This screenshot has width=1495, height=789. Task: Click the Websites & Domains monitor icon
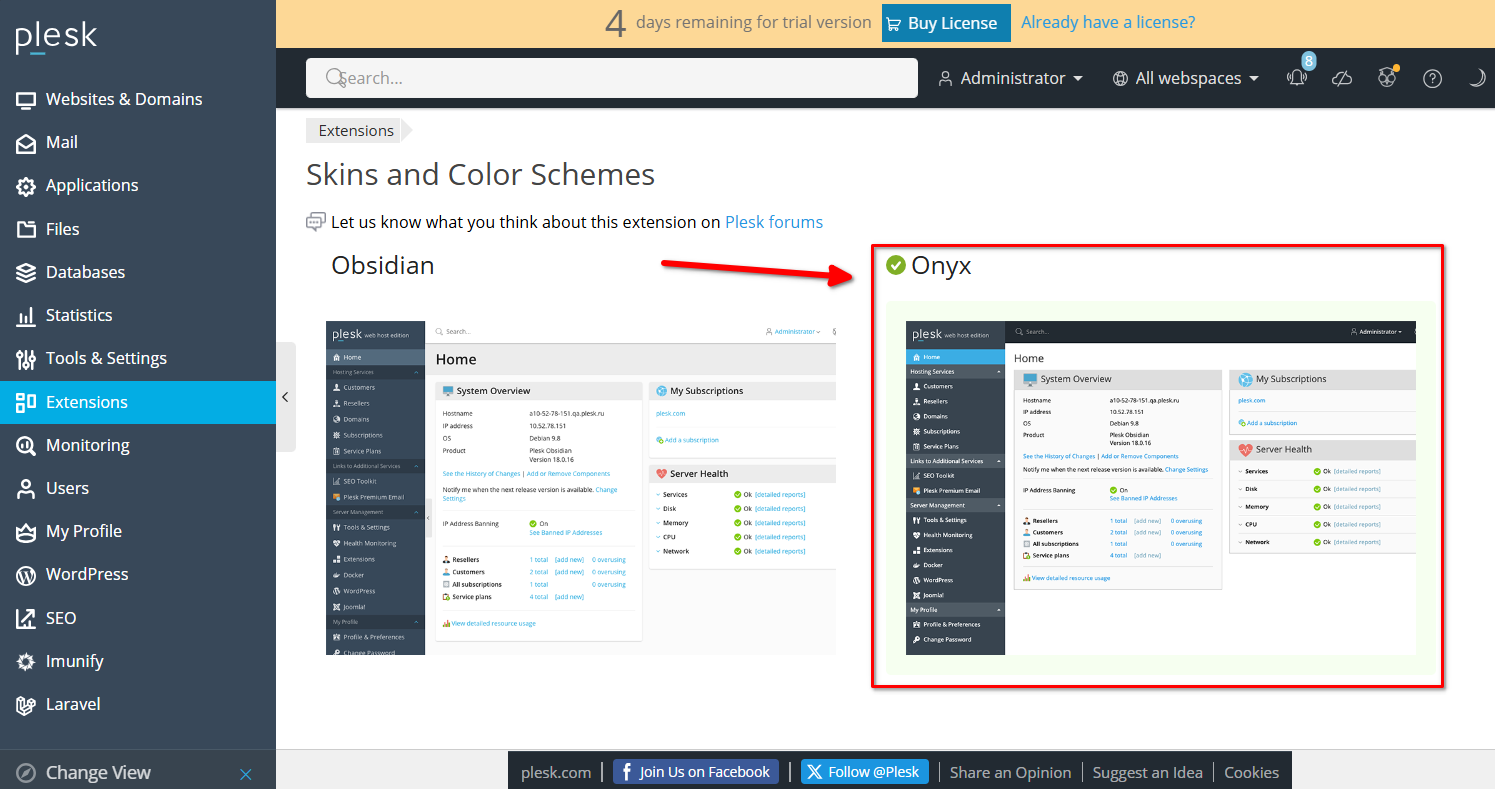pos(26,100)
